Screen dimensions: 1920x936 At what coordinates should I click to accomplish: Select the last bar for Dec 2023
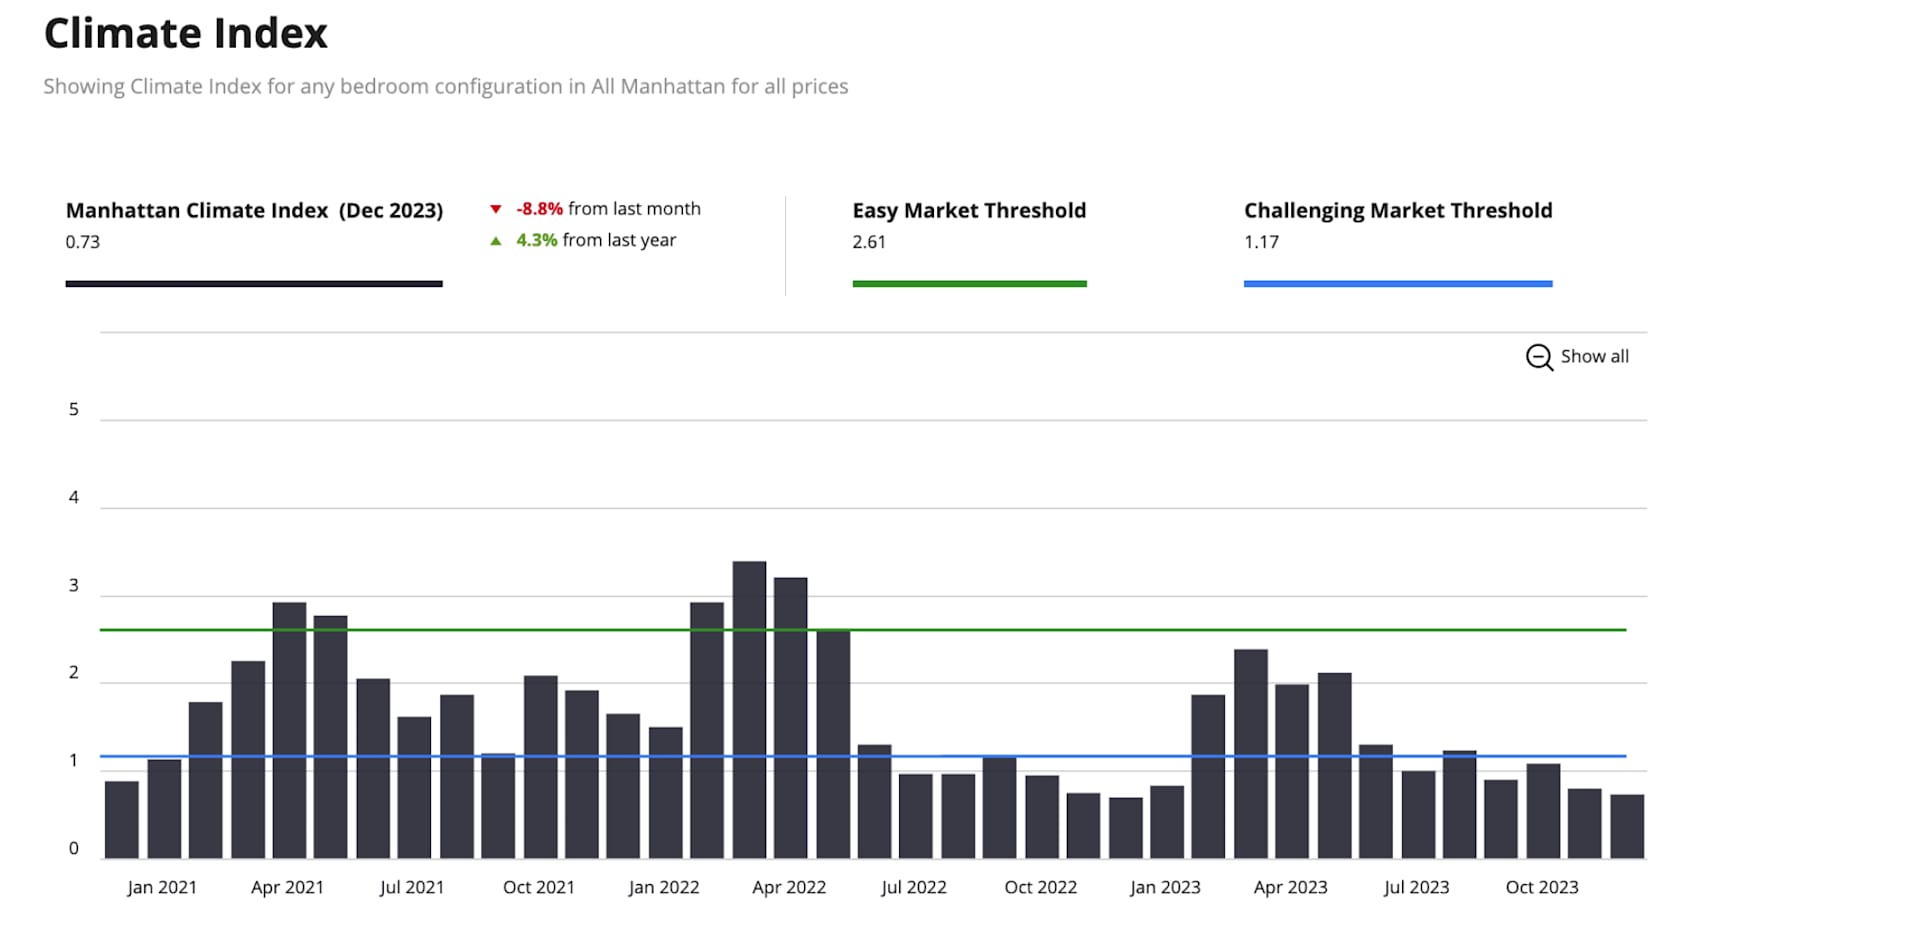(x=1627, y=826)
